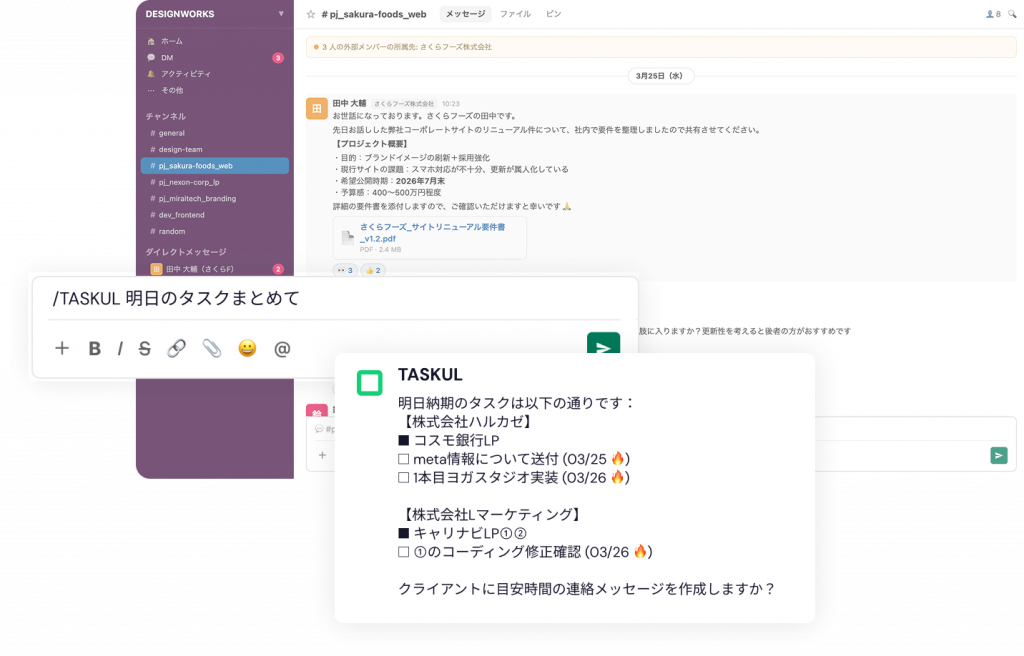Viewport: 1024px width, 656px height.
Task: Click the TASKUL green square app icon
Action: tap(370, 383)
